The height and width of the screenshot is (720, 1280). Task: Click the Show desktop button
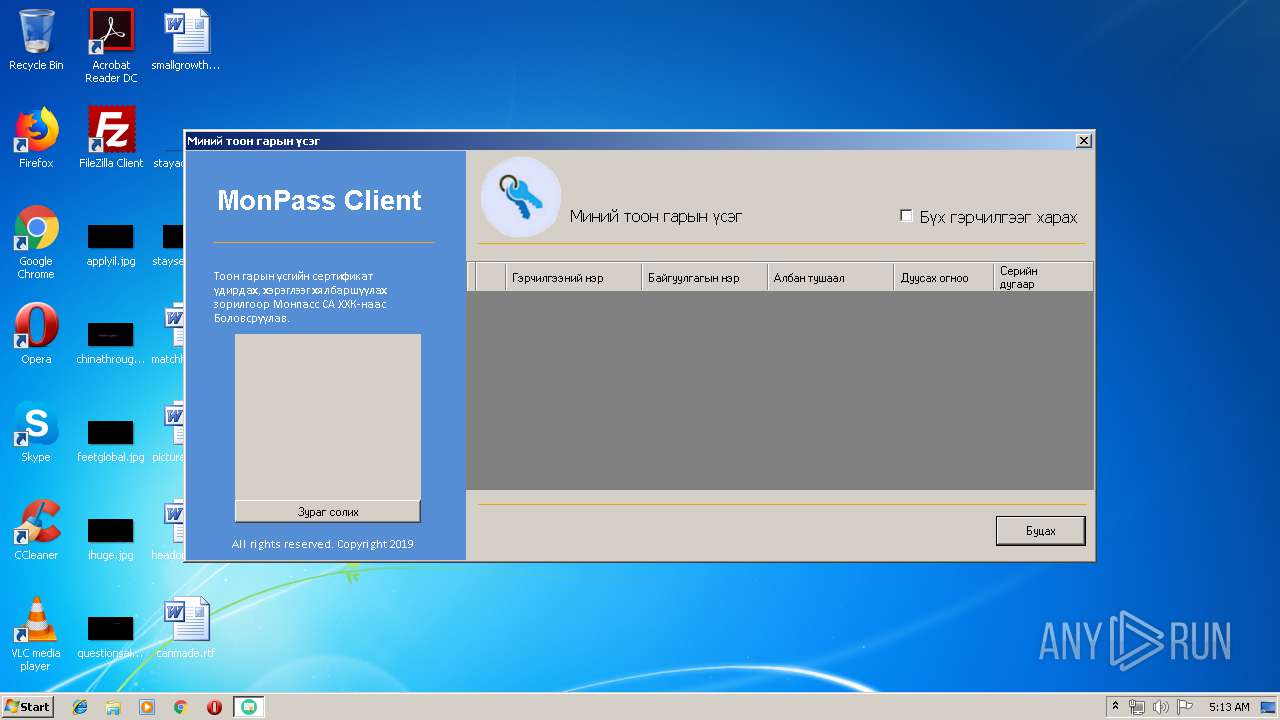[x=1269, y=707]
